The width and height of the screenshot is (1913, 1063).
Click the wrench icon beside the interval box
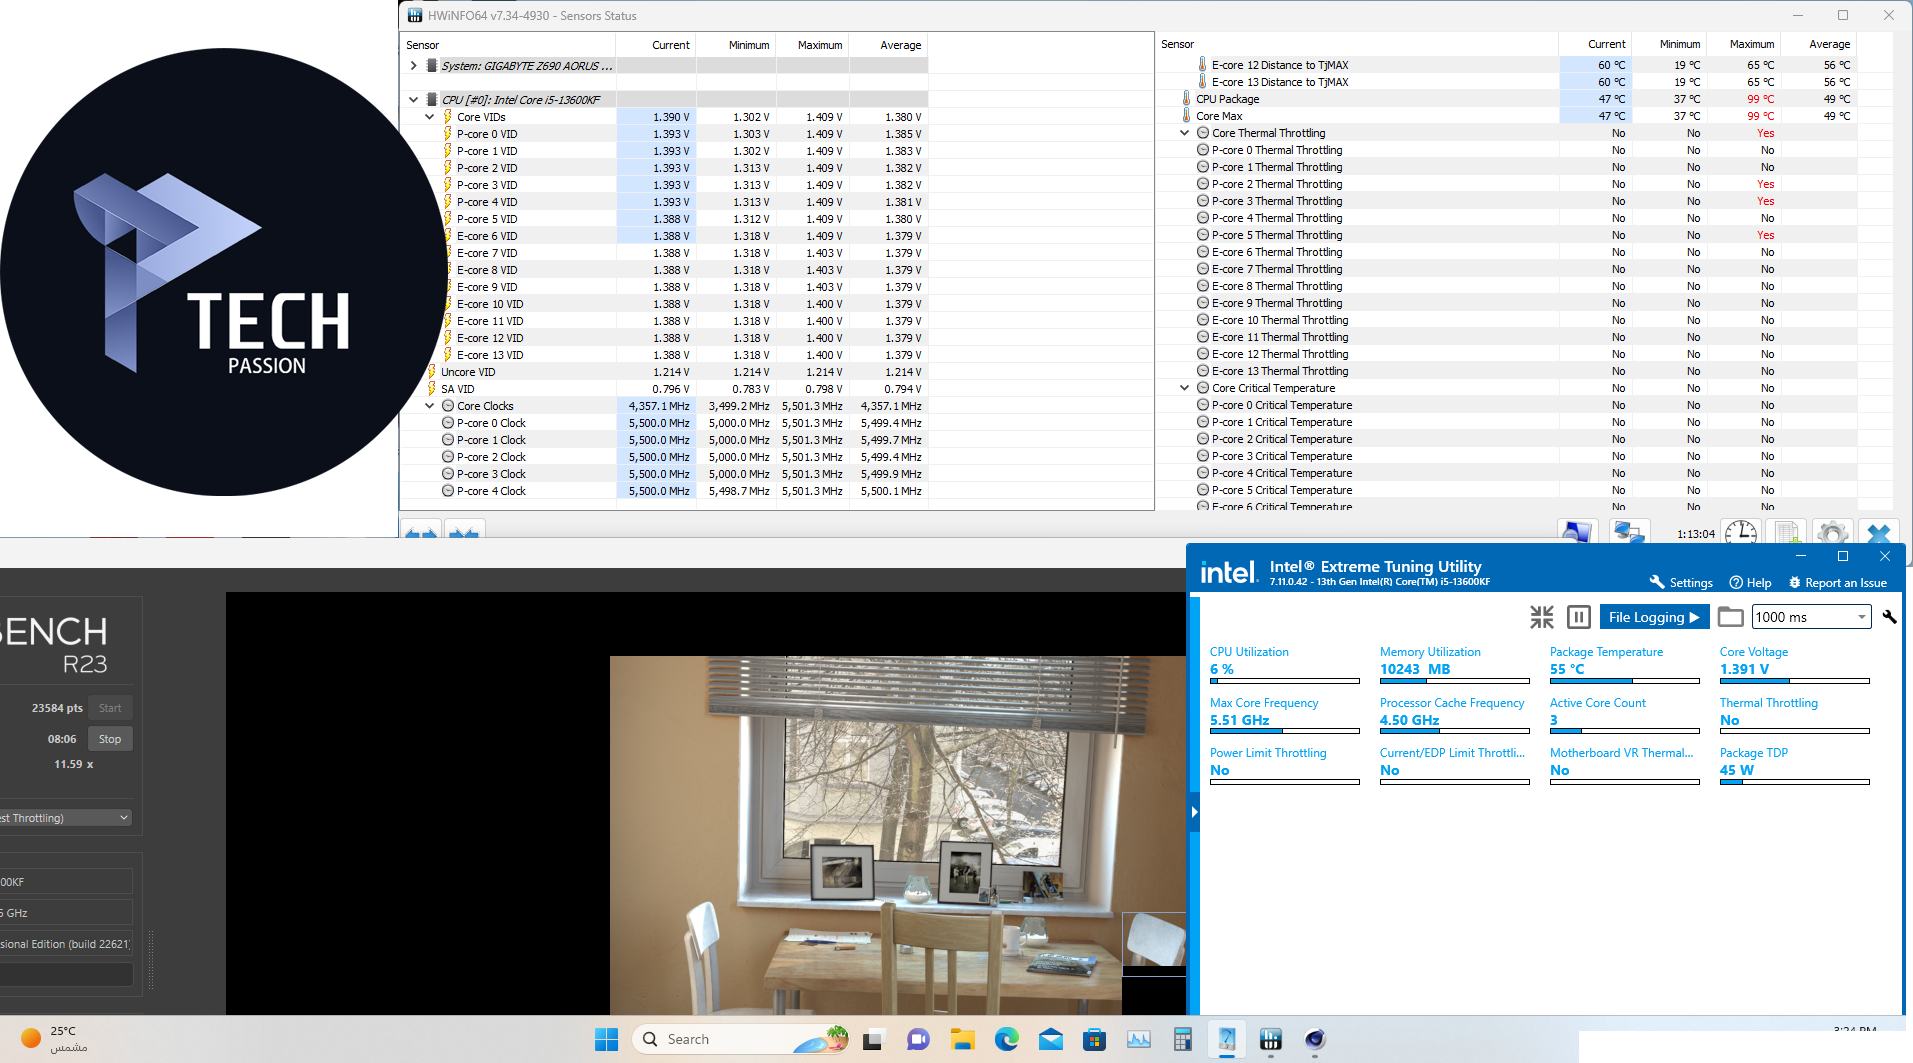pyautogui.click(x=1889, y=617)
